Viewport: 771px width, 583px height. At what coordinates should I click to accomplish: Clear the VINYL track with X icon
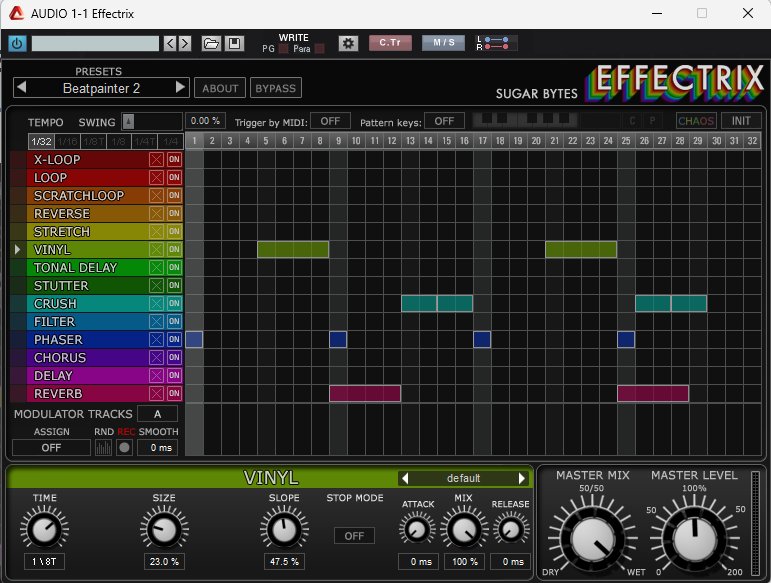[x=156, y=250]
